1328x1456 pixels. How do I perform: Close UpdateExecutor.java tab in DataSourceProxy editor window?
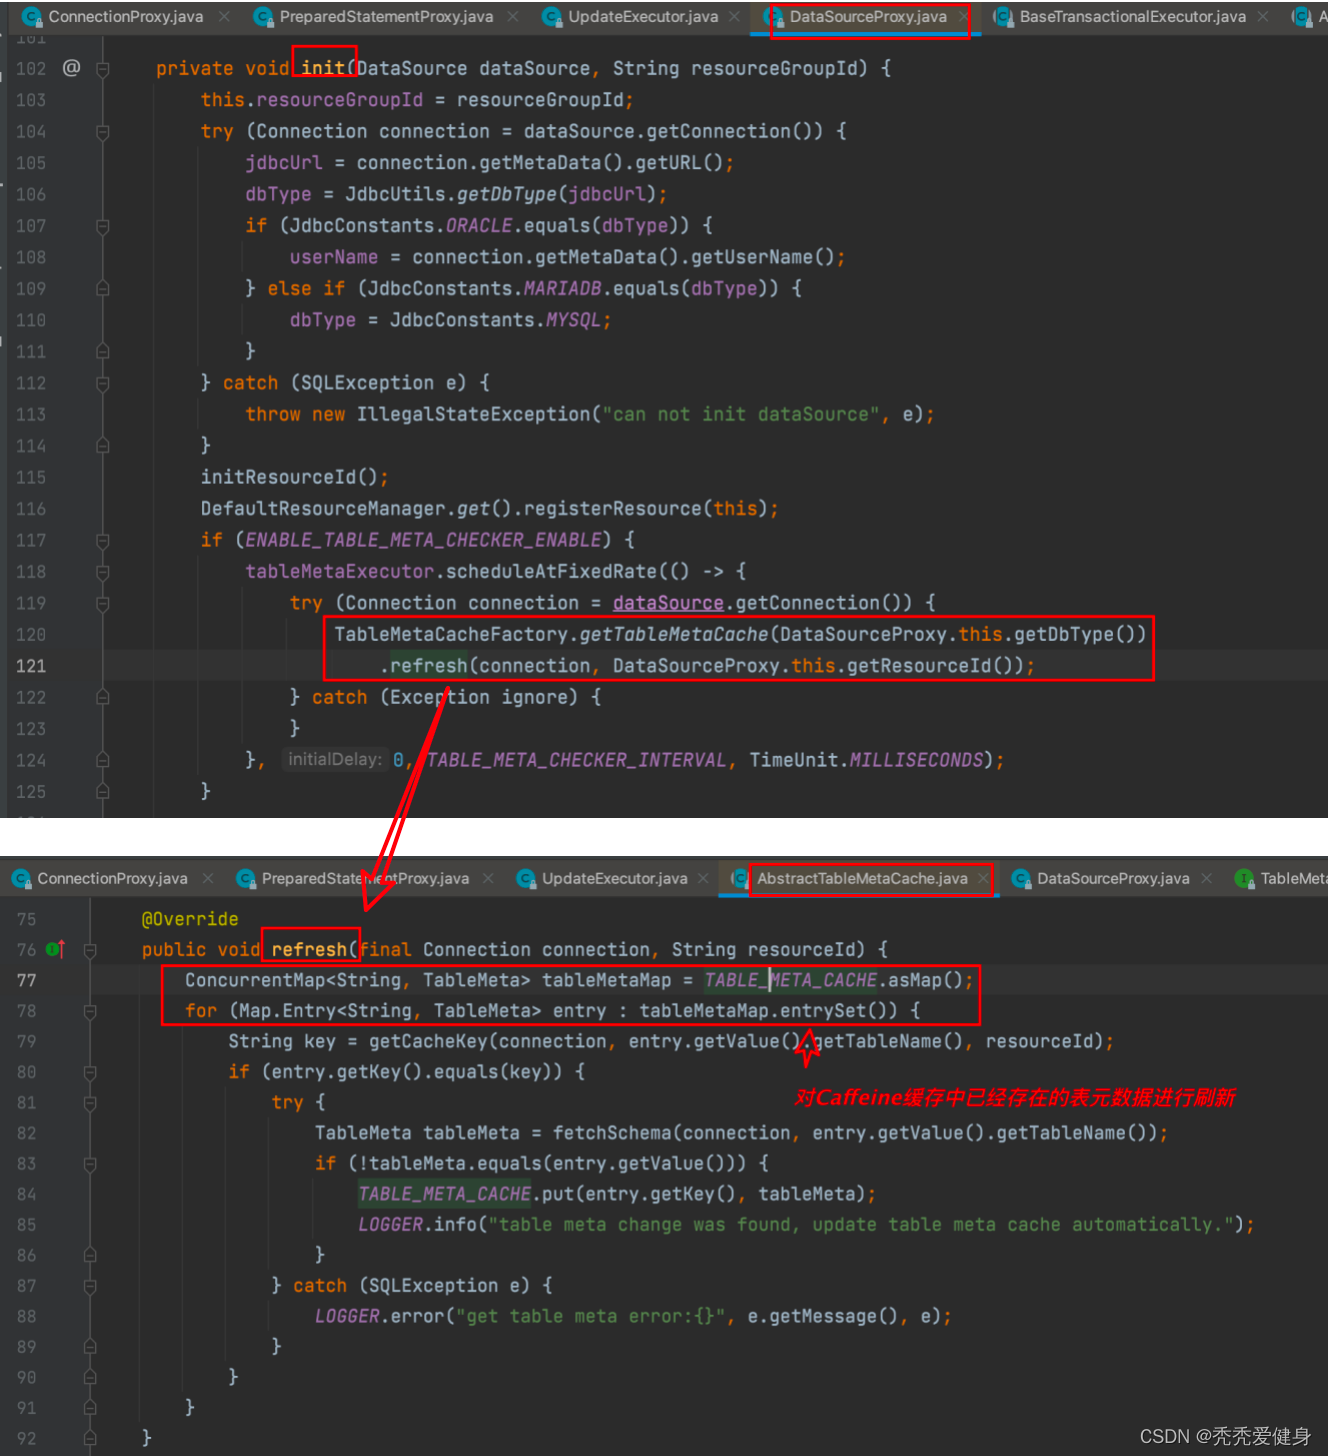click(736, 17)
